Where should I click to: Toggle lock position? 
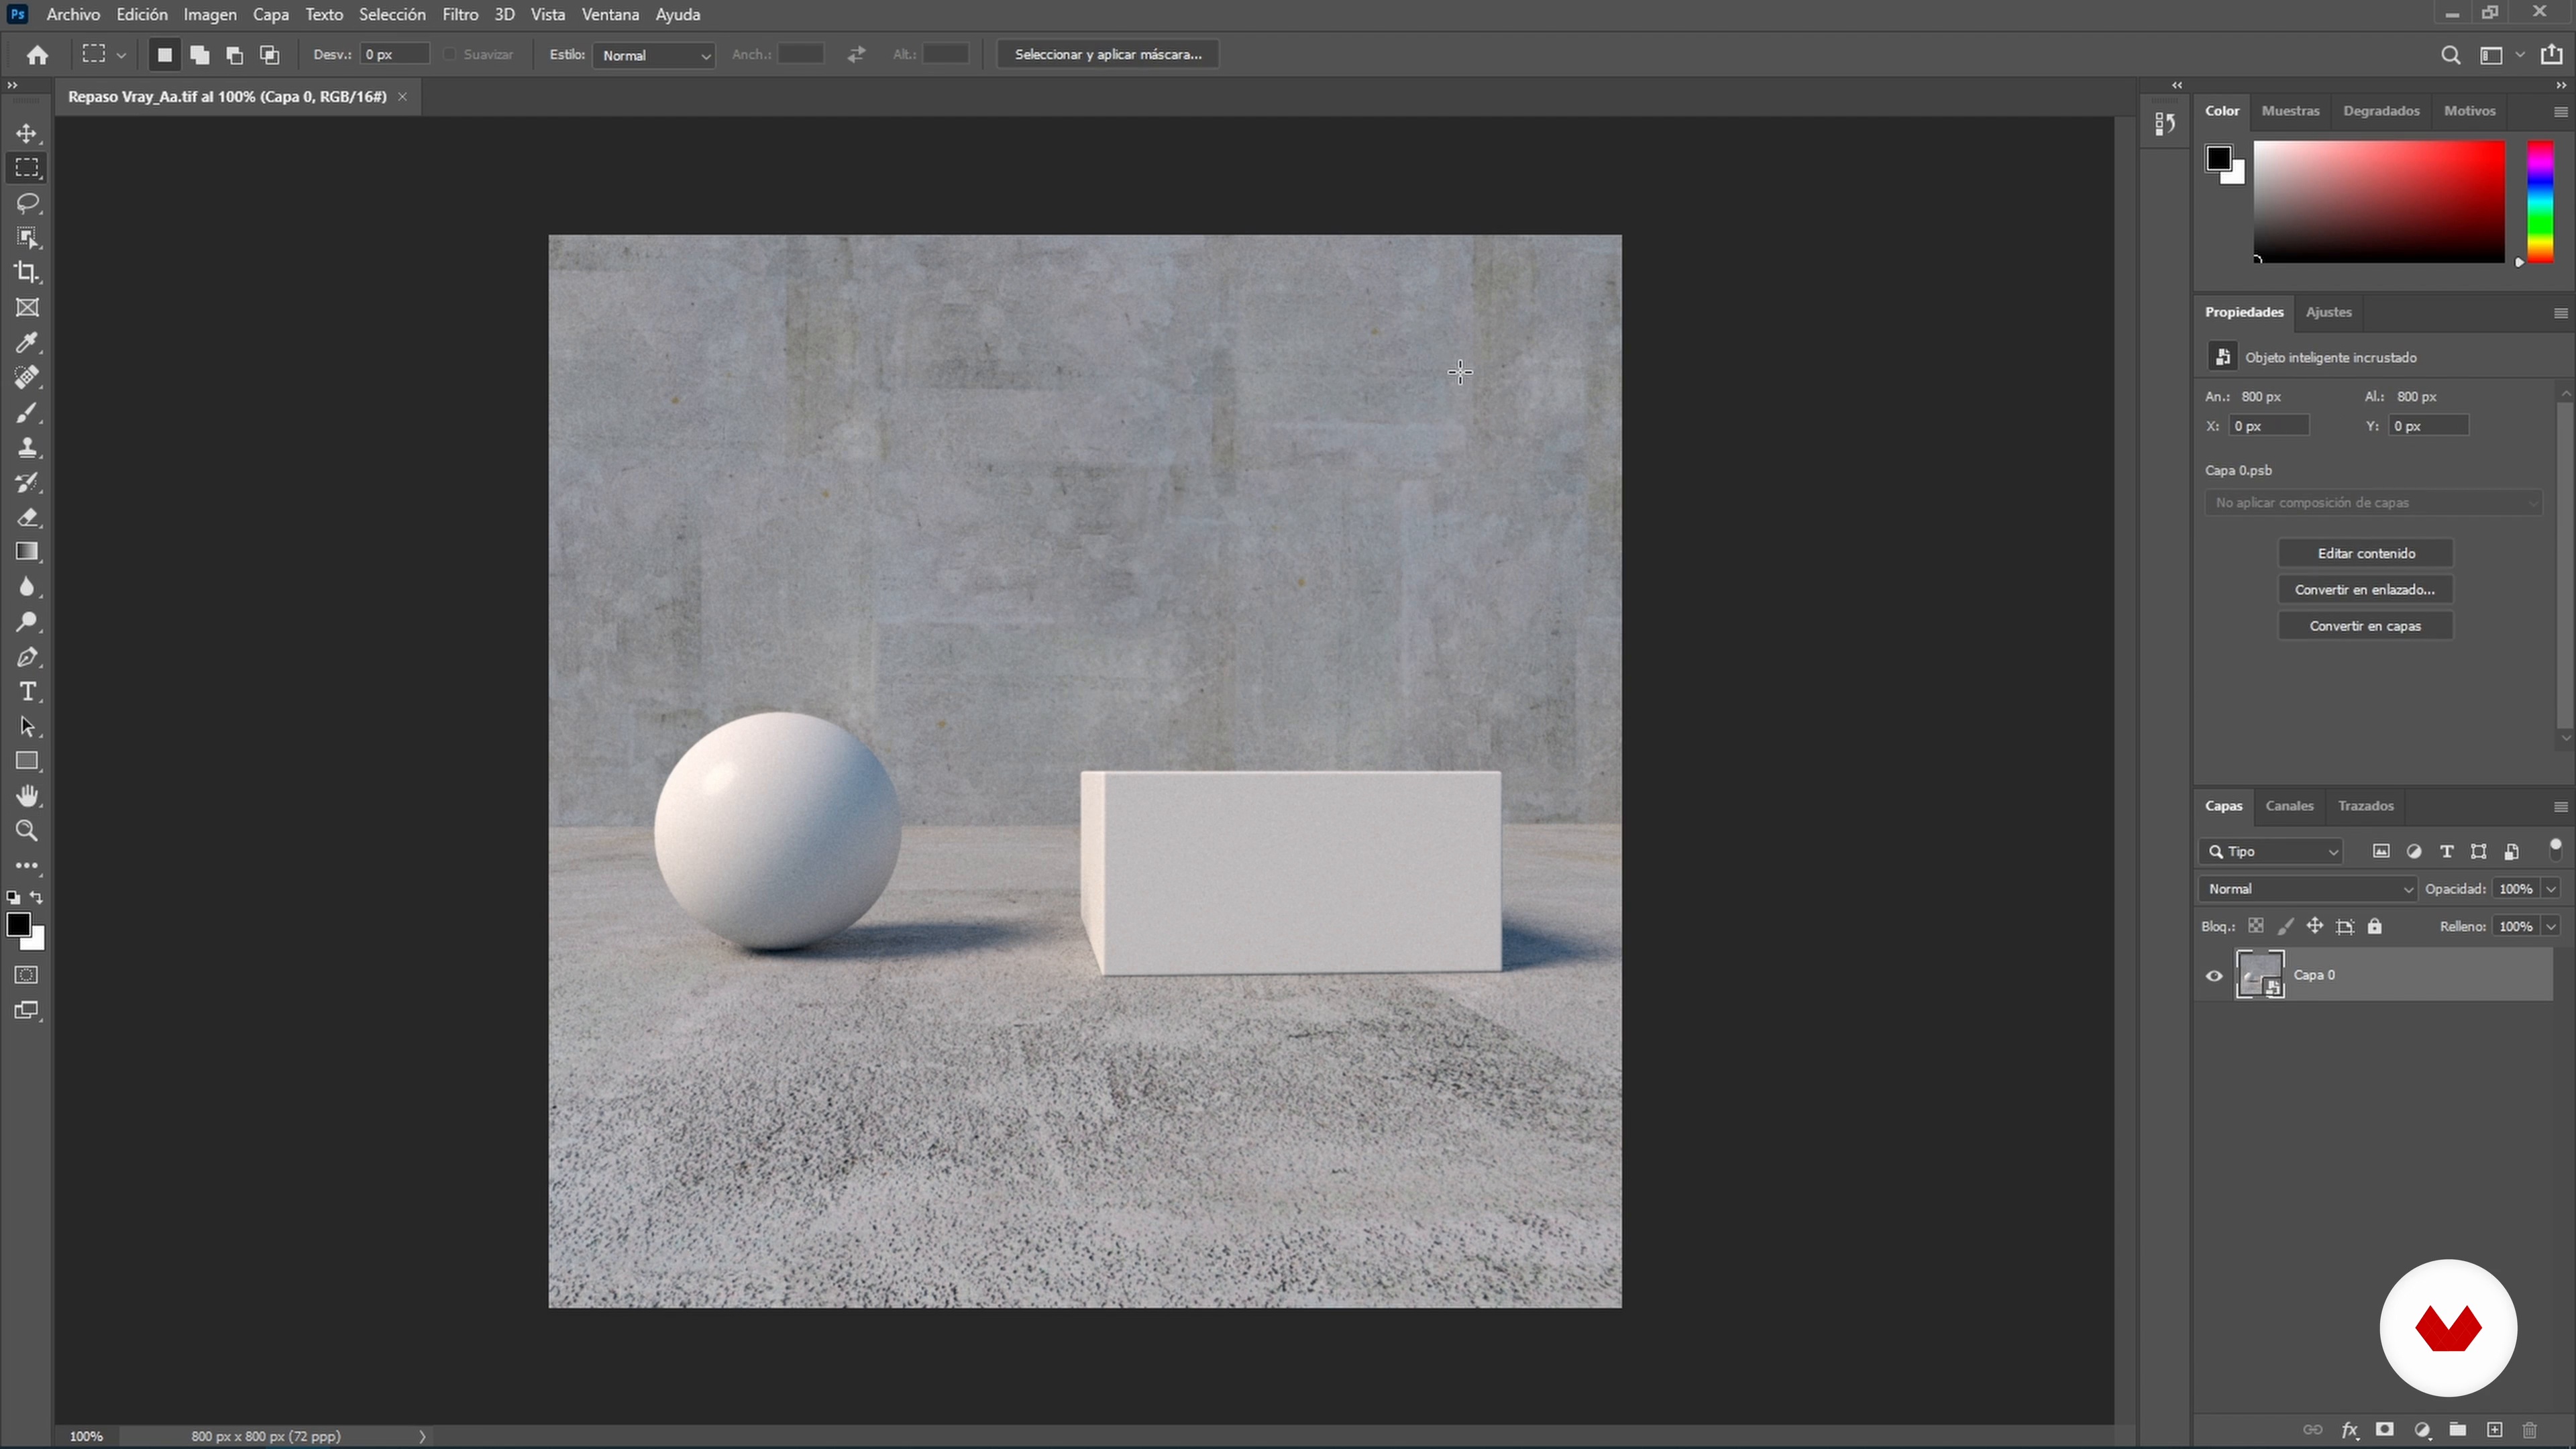coord(2315,926)
